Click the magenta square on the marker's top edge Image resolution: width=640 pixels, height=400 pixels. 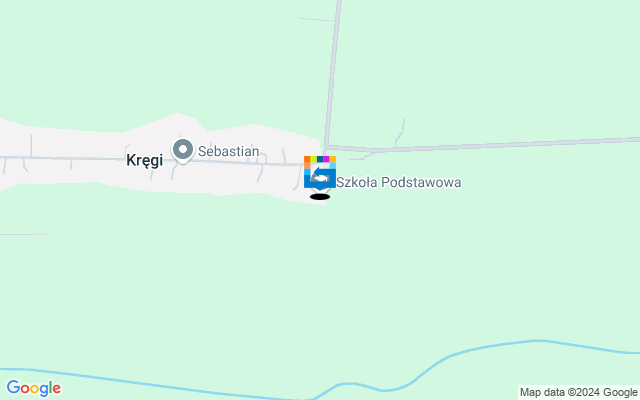click(x=326, y=159)
